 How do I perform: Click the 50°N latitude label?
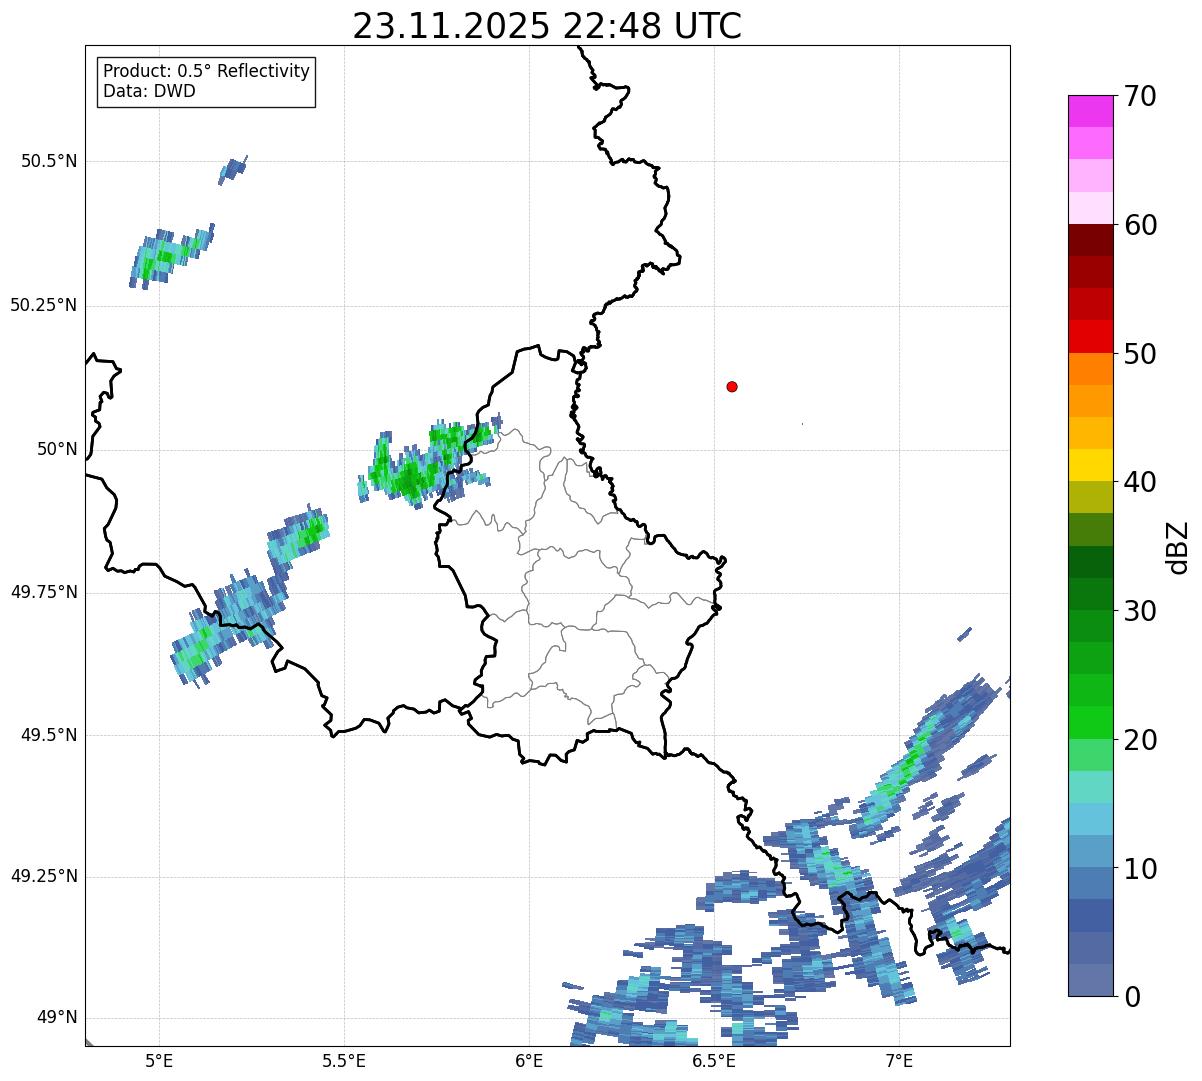click(57, 449)
